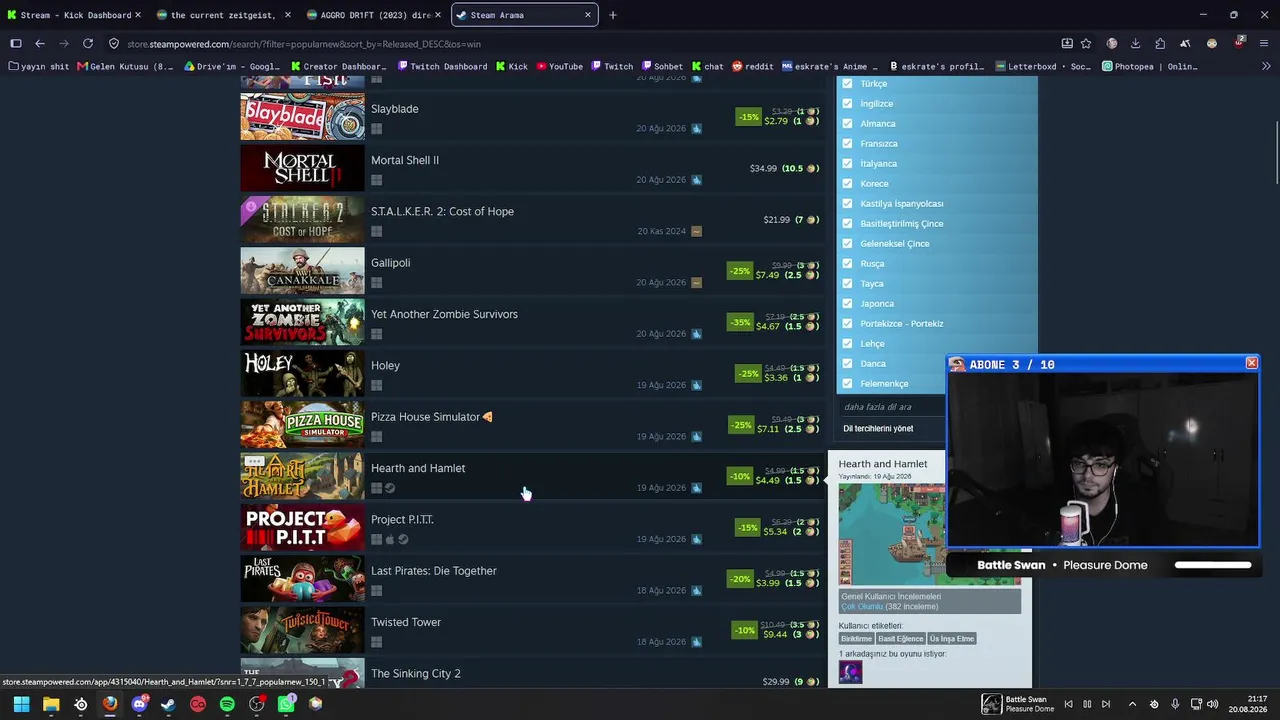
Task: Open WhatsApp from the taskbar
Action: pos(286,704)
